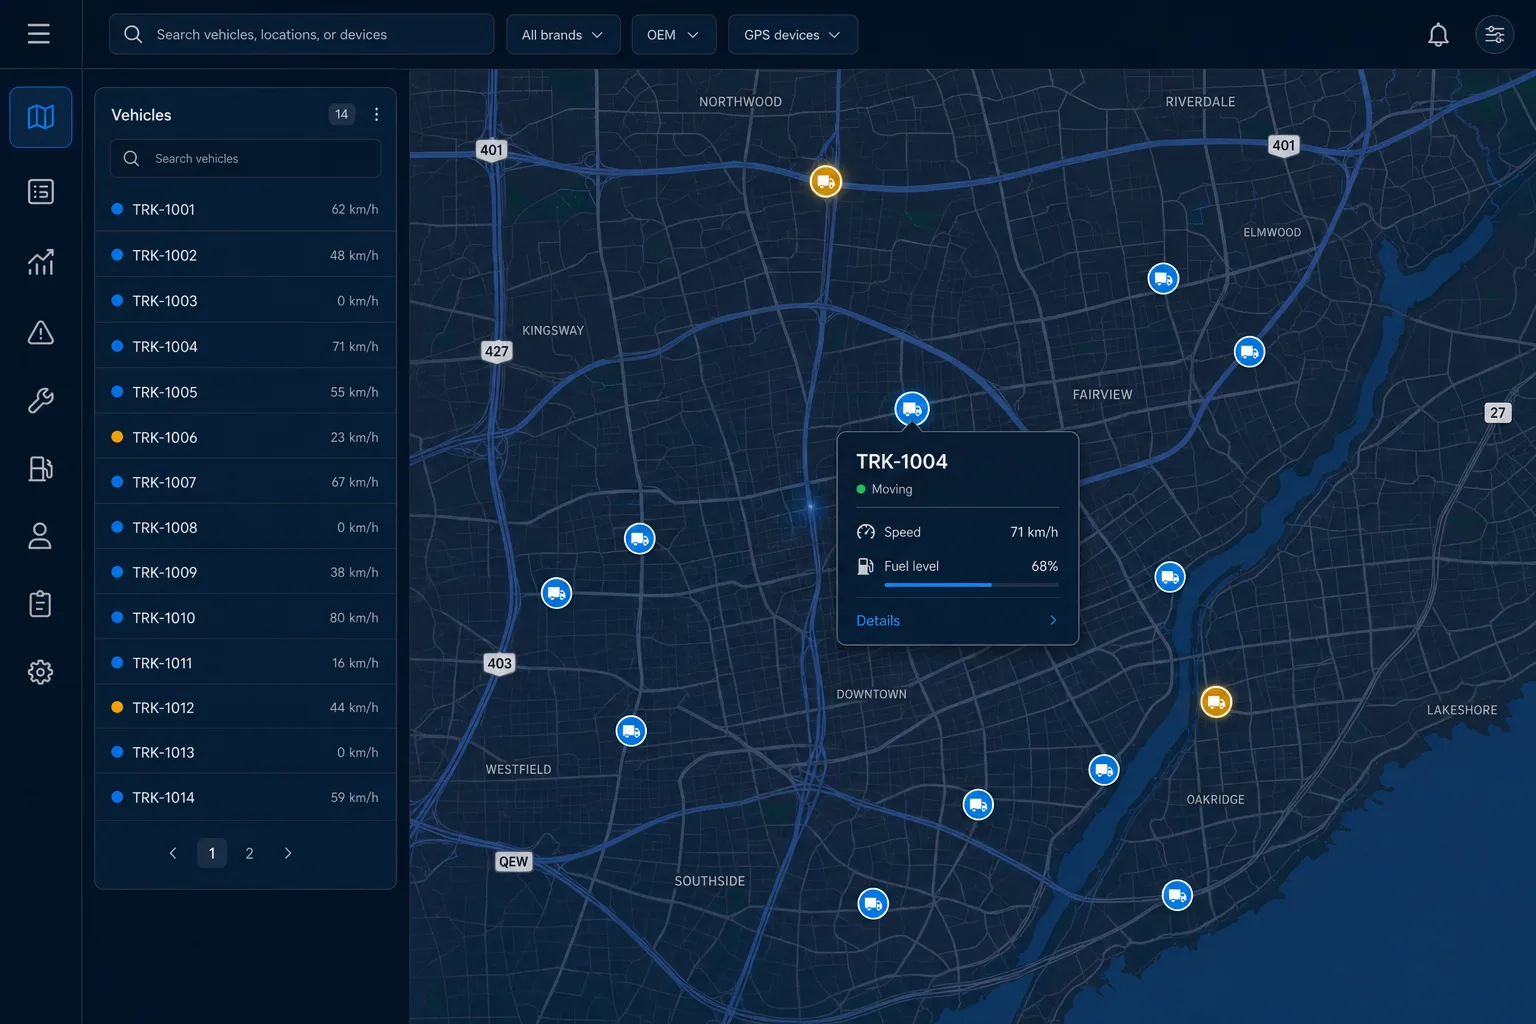Select TRK-1006 in vehicle list

point(245,437)
